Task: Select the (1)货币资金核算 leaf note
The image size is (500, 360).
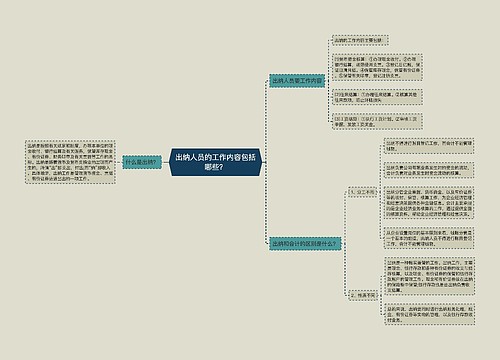Action: 377,67
